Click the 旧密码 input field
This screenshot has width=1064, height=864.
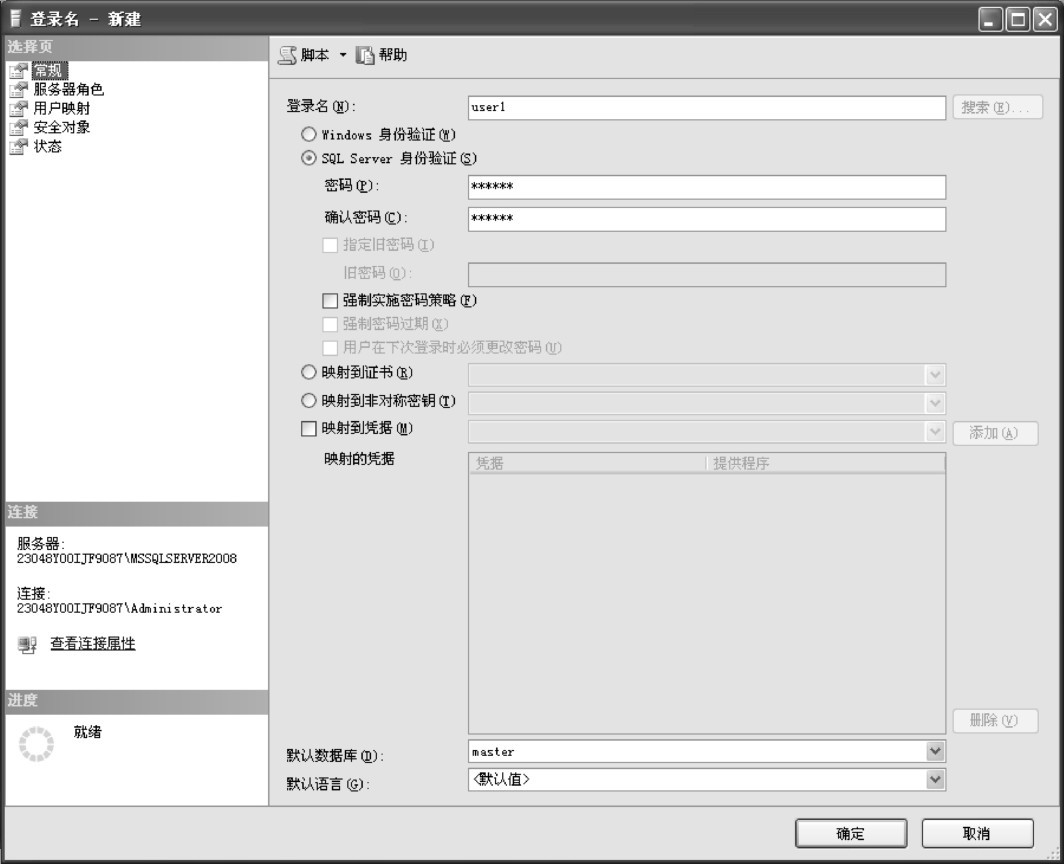(706, 274)
